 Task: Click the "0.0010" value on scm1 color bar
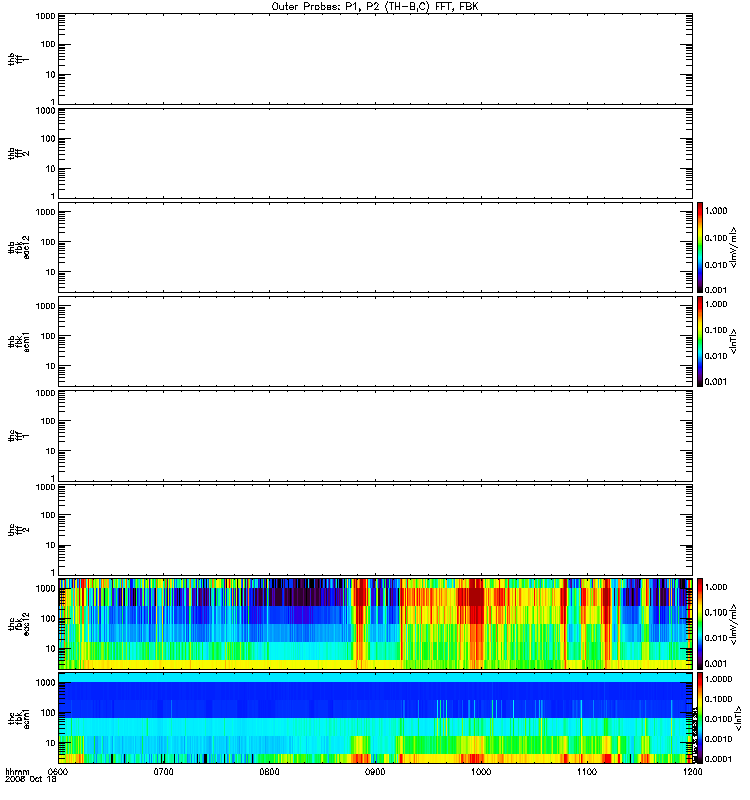pyautogui.click(x=718, y=739)
